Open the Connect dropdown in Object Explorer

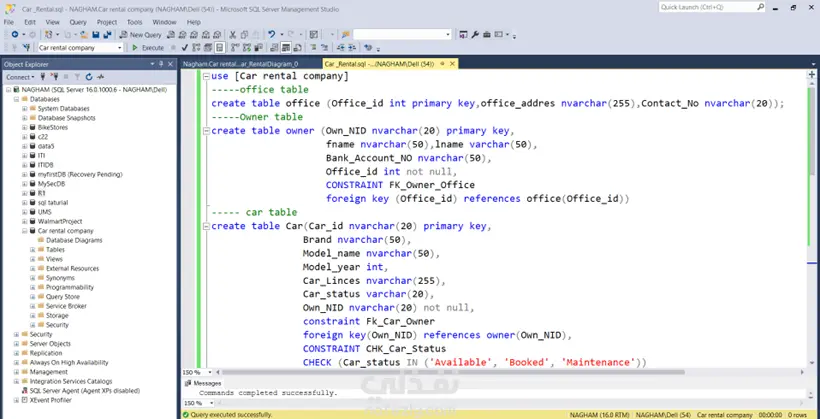click(21, 77)
